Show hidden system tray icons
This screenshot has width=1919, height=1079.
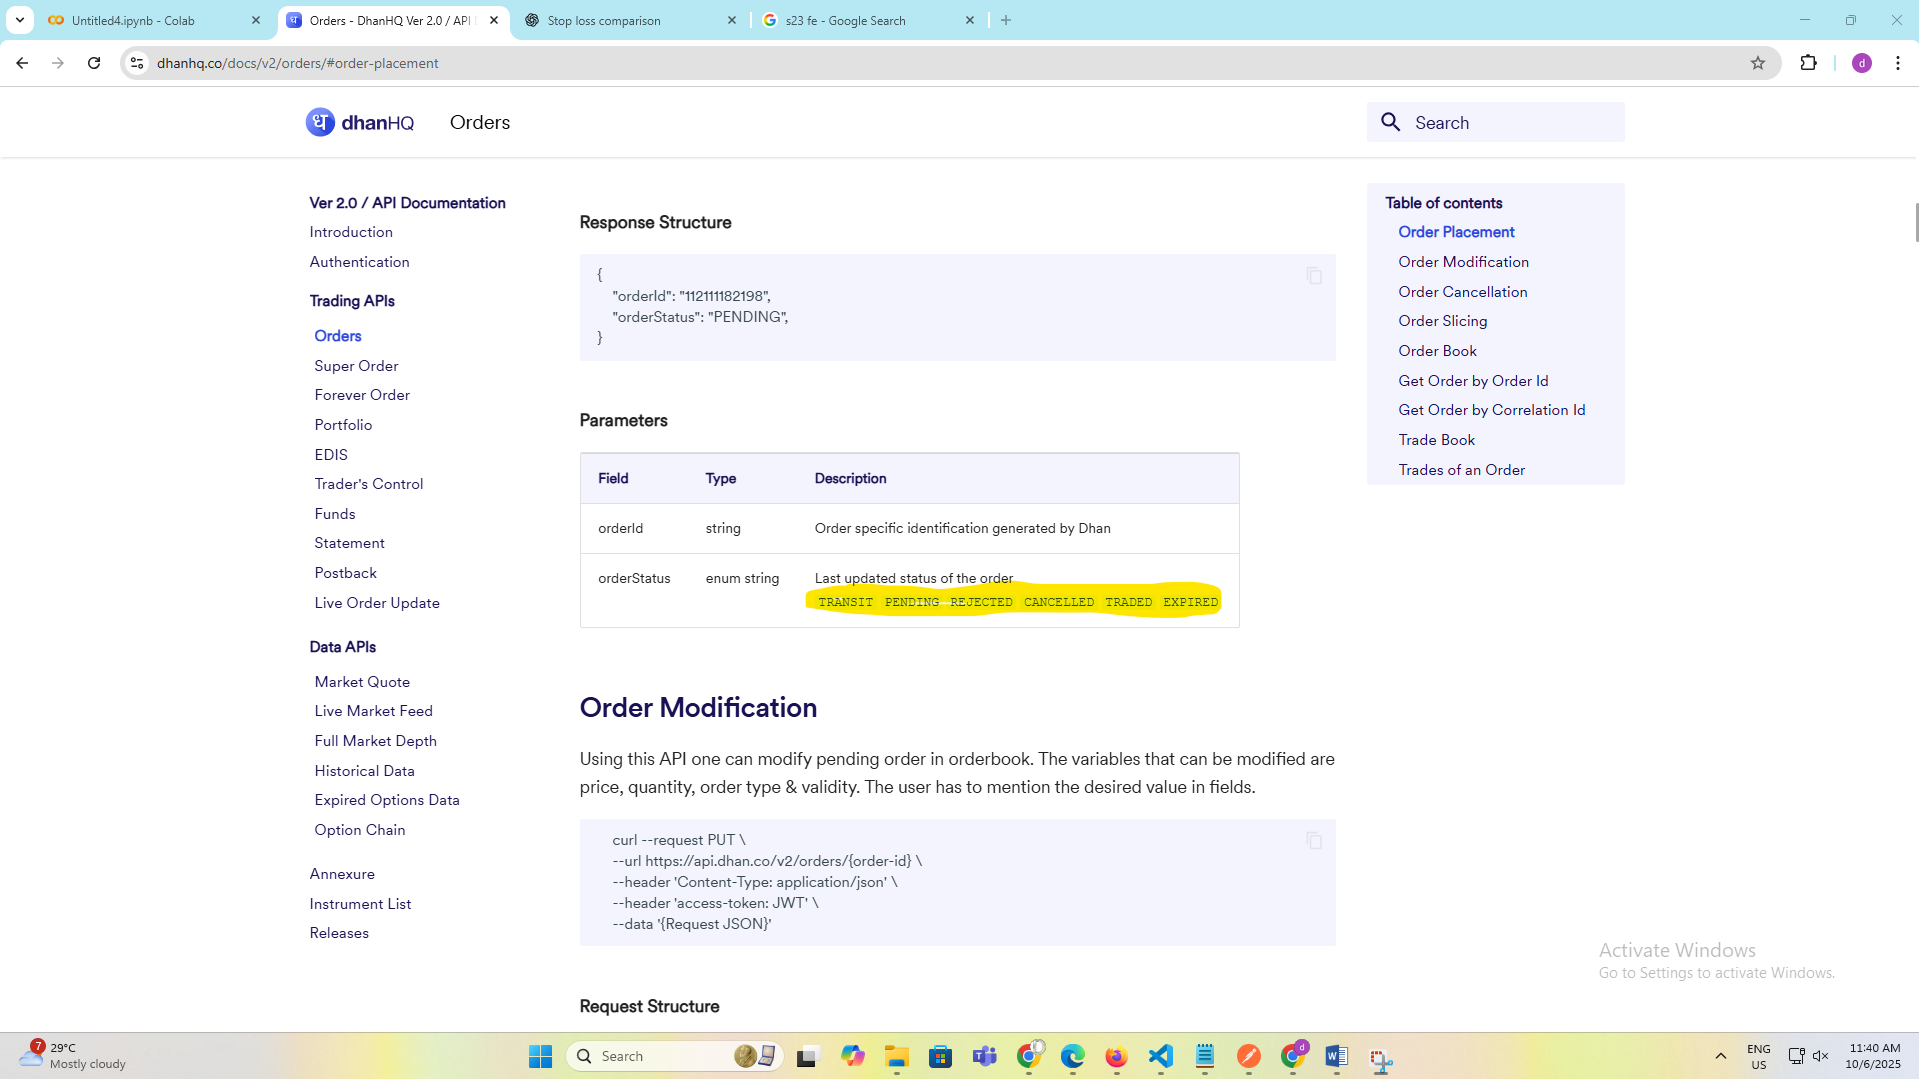click(x=1720, y=1056)
